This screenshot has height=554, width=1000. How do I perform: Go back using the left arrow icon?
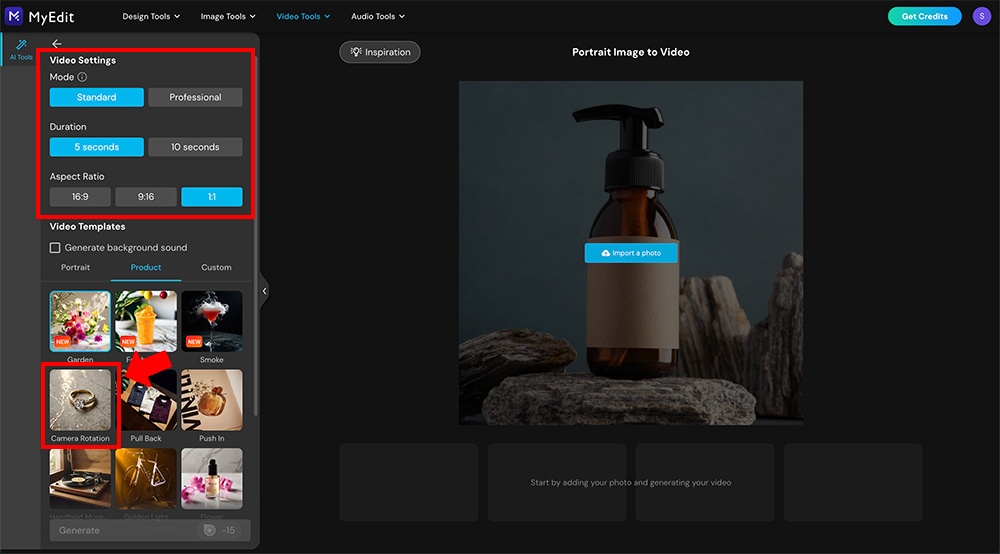click(x=57, y=44)
